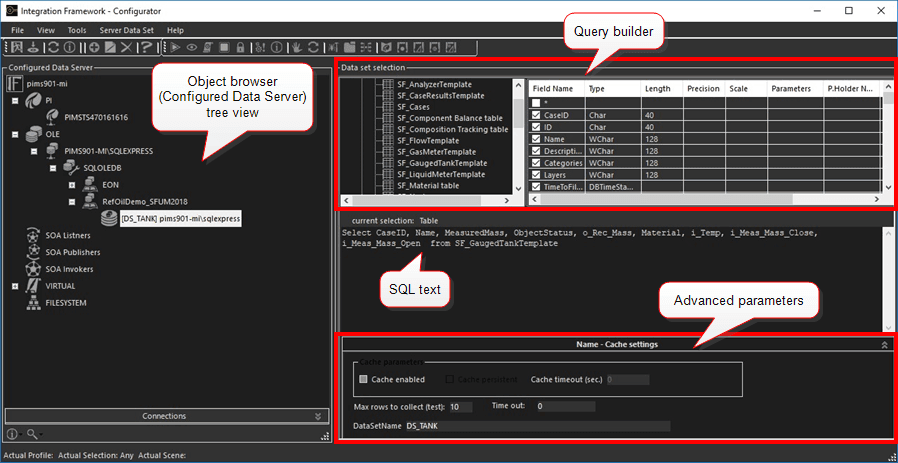
Task: Click the Parameters column header
Action: tap(795, 89)
